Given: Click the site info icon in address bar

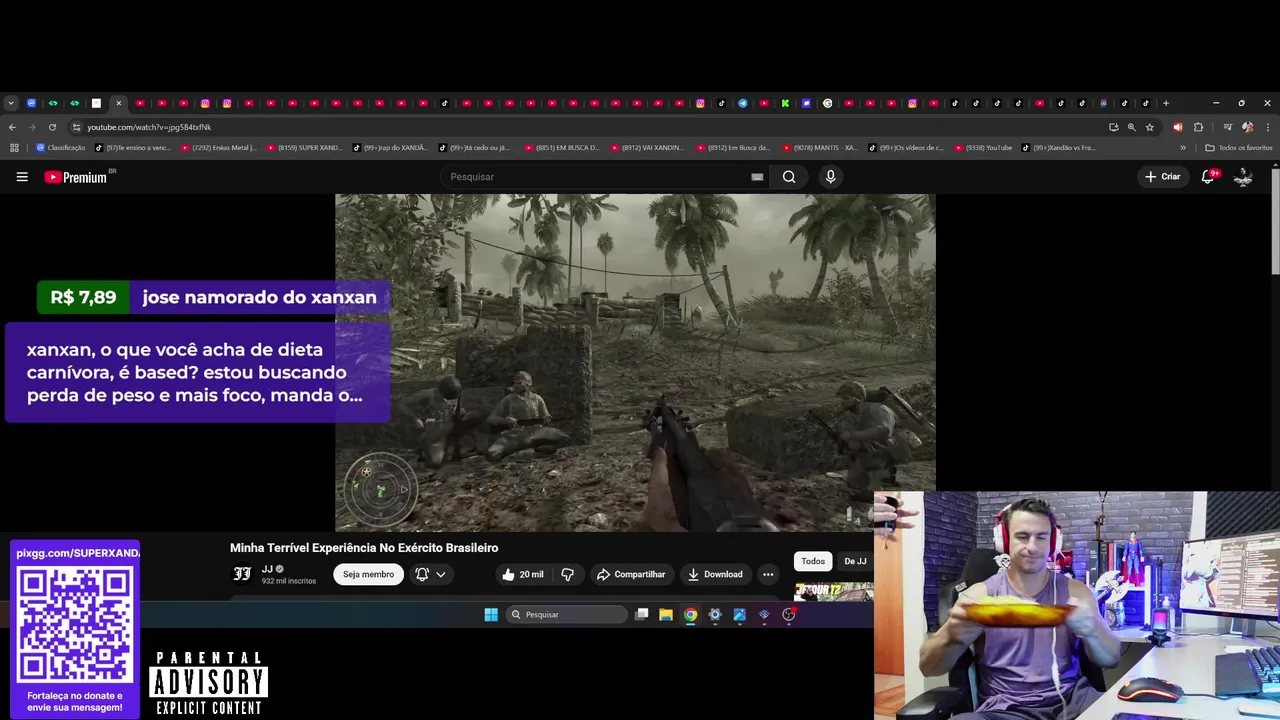Looking at the screenshot, I should click(x=76, y=127).
